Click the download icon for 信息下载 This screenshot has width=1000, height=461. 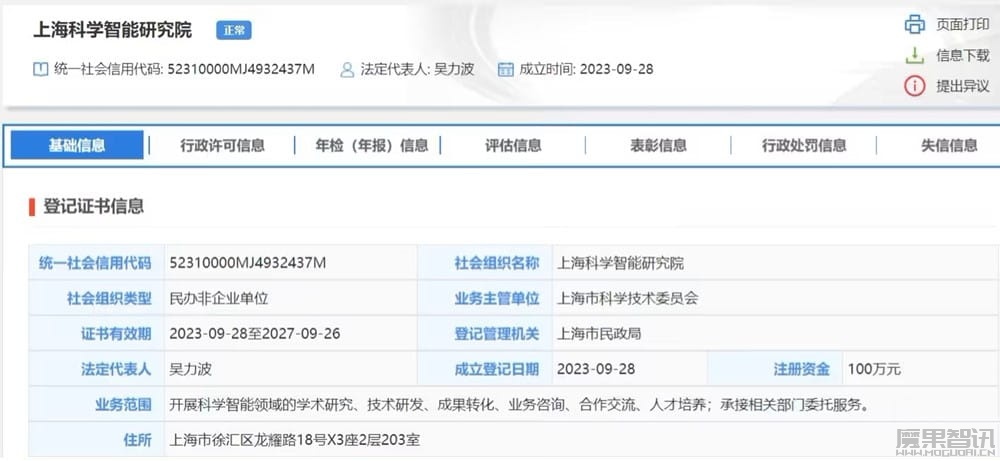pos(915,55)
